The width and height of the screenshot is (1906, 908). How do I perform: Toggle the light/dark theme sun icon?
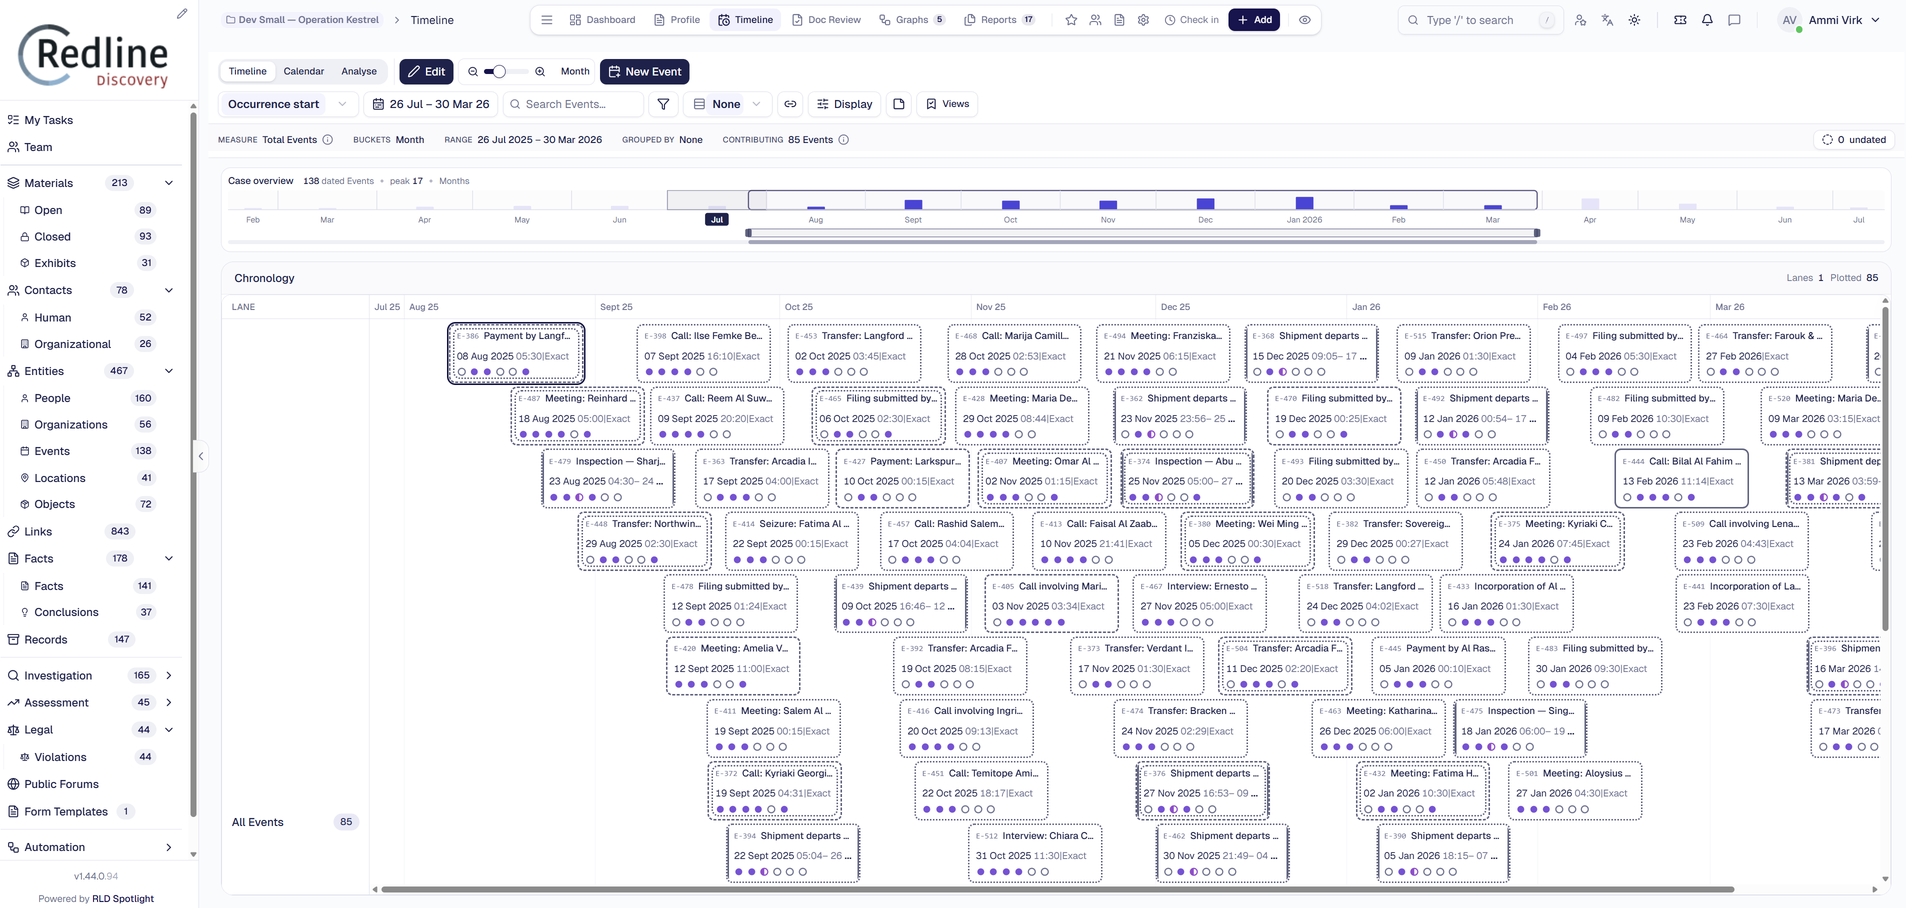point(1634,20)
